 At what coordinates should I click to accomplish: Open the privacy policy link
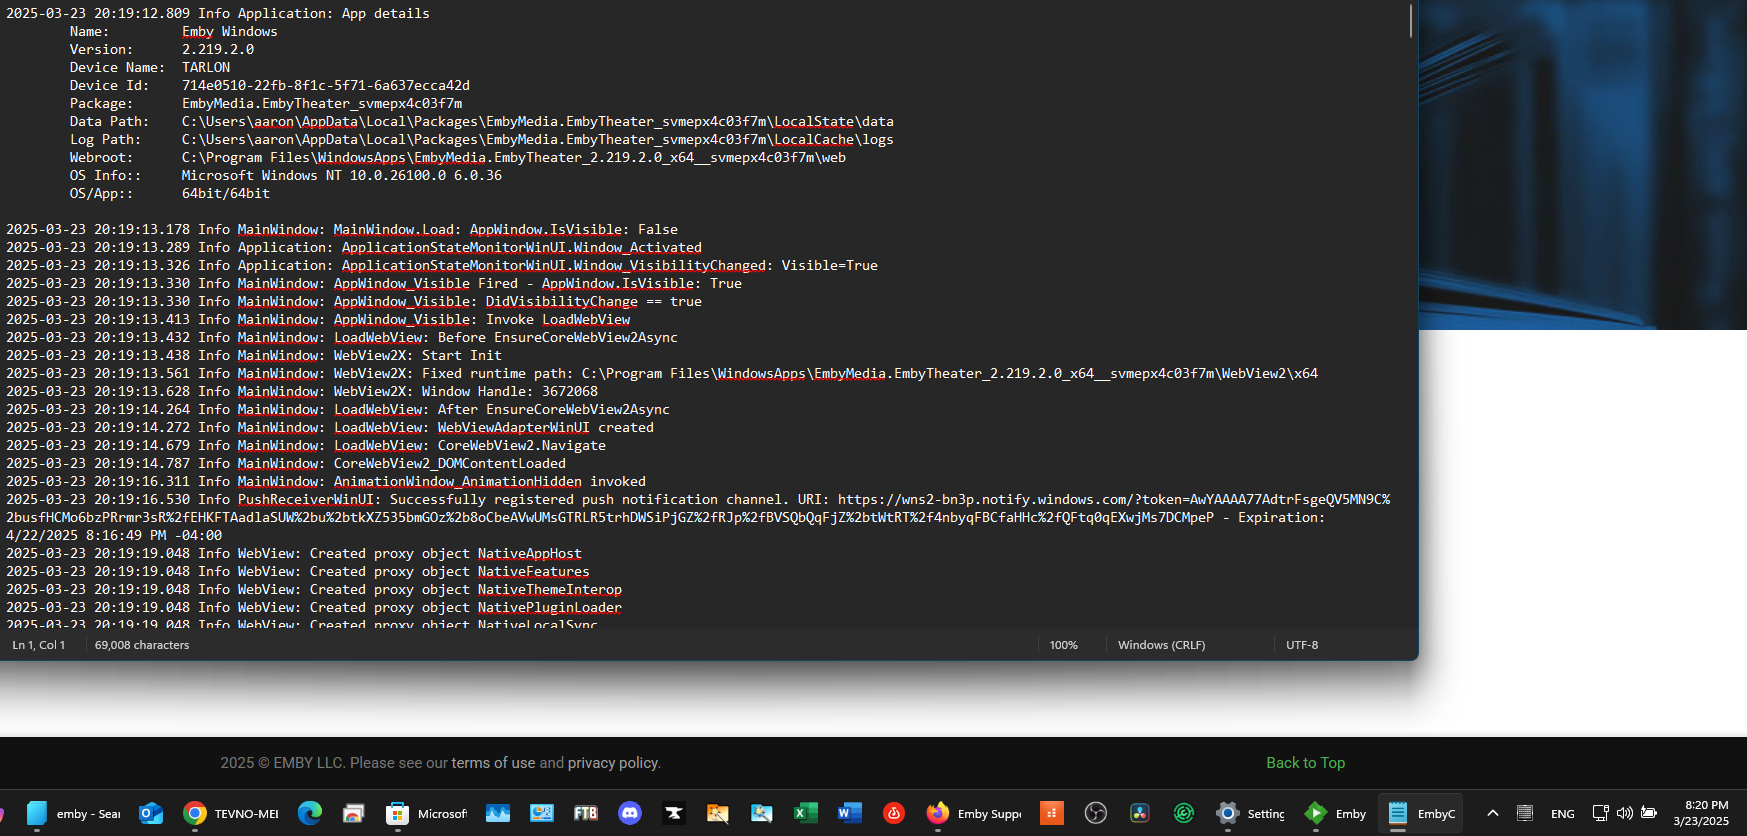612,763
